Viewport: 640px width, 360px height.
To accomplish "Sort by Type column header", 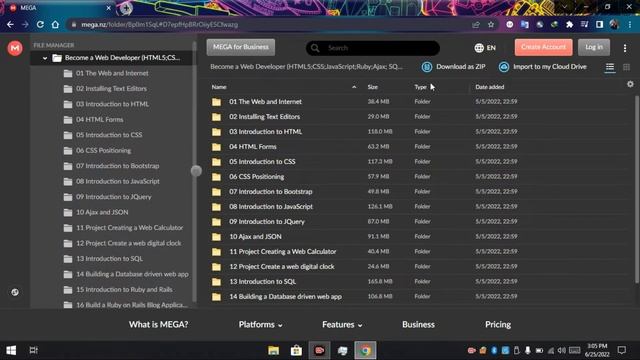I will click(x=420, y=87).
